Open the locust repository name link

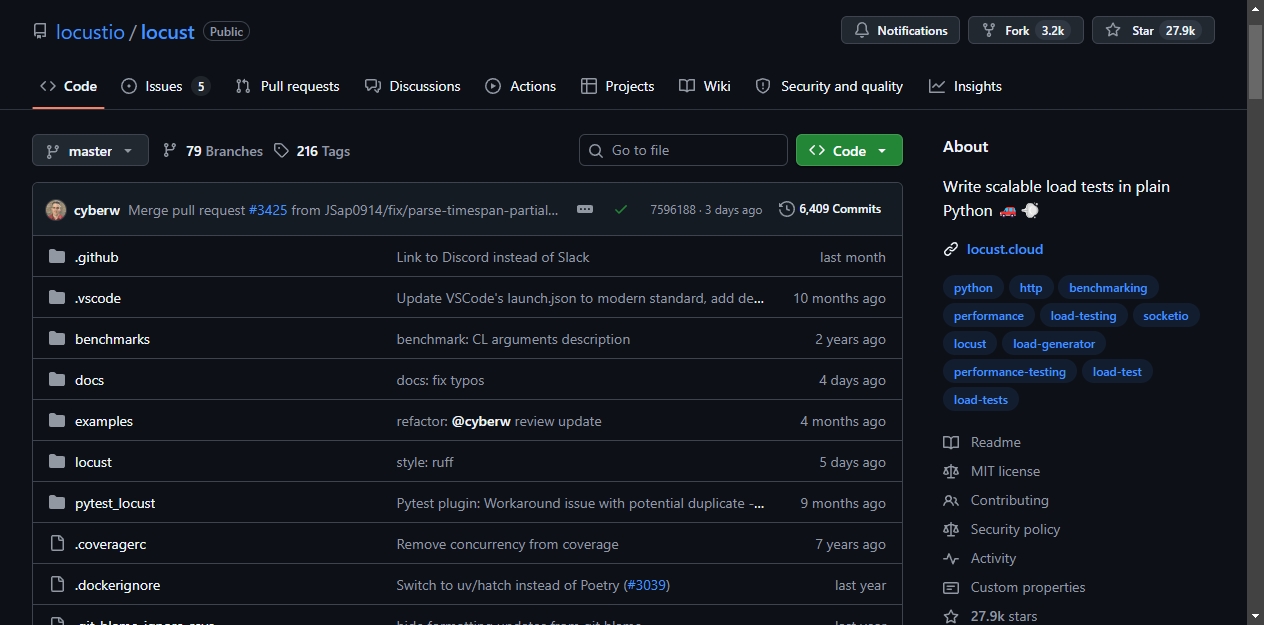[167, 31]
